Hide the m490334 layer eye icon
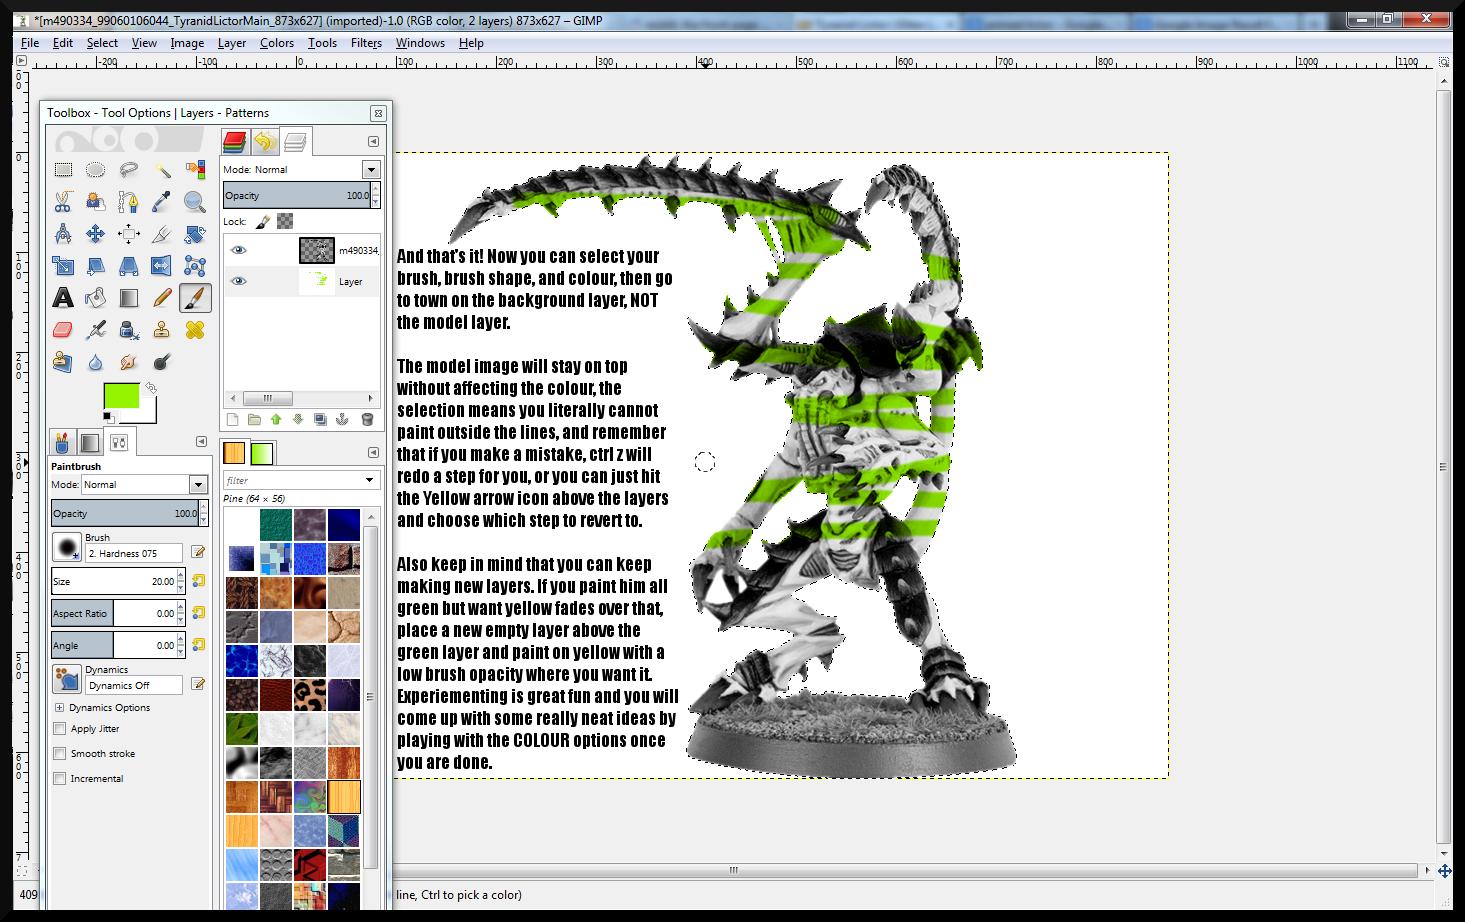The height and width of the screenshot is (922, 1465). click(x=238, y=250)
